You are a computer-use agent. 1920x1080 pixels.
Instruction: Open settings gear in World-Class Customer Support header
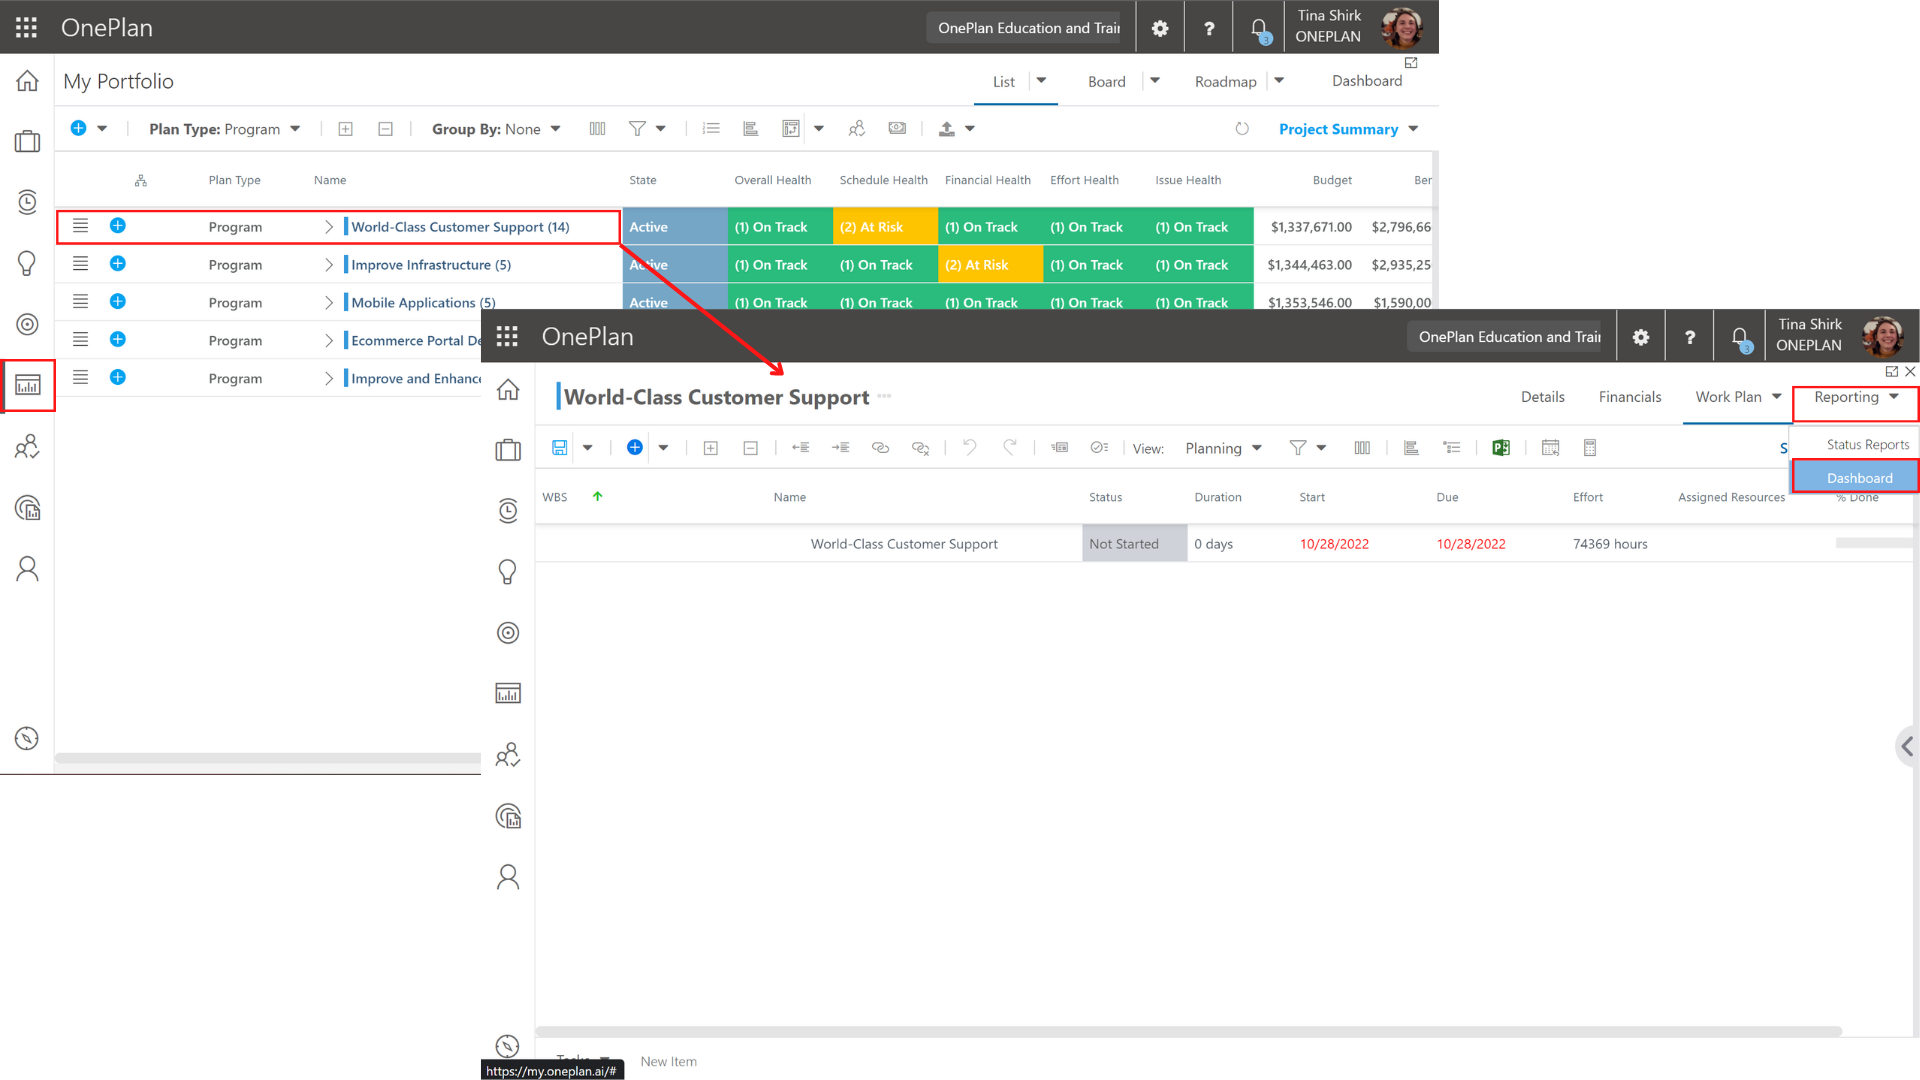(x=1641, y=337)
